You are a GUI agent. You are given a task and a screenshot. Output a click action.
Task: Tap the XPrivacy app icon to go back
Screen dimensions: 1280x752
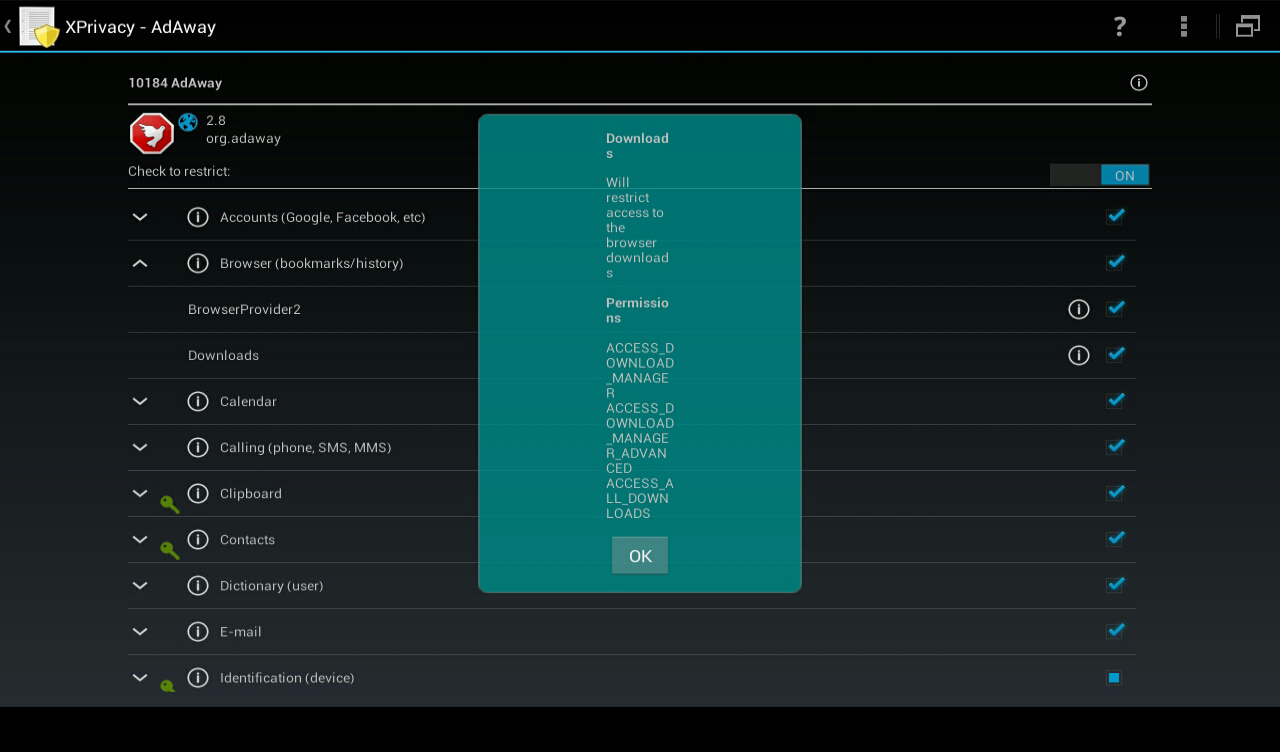(39, 27)
